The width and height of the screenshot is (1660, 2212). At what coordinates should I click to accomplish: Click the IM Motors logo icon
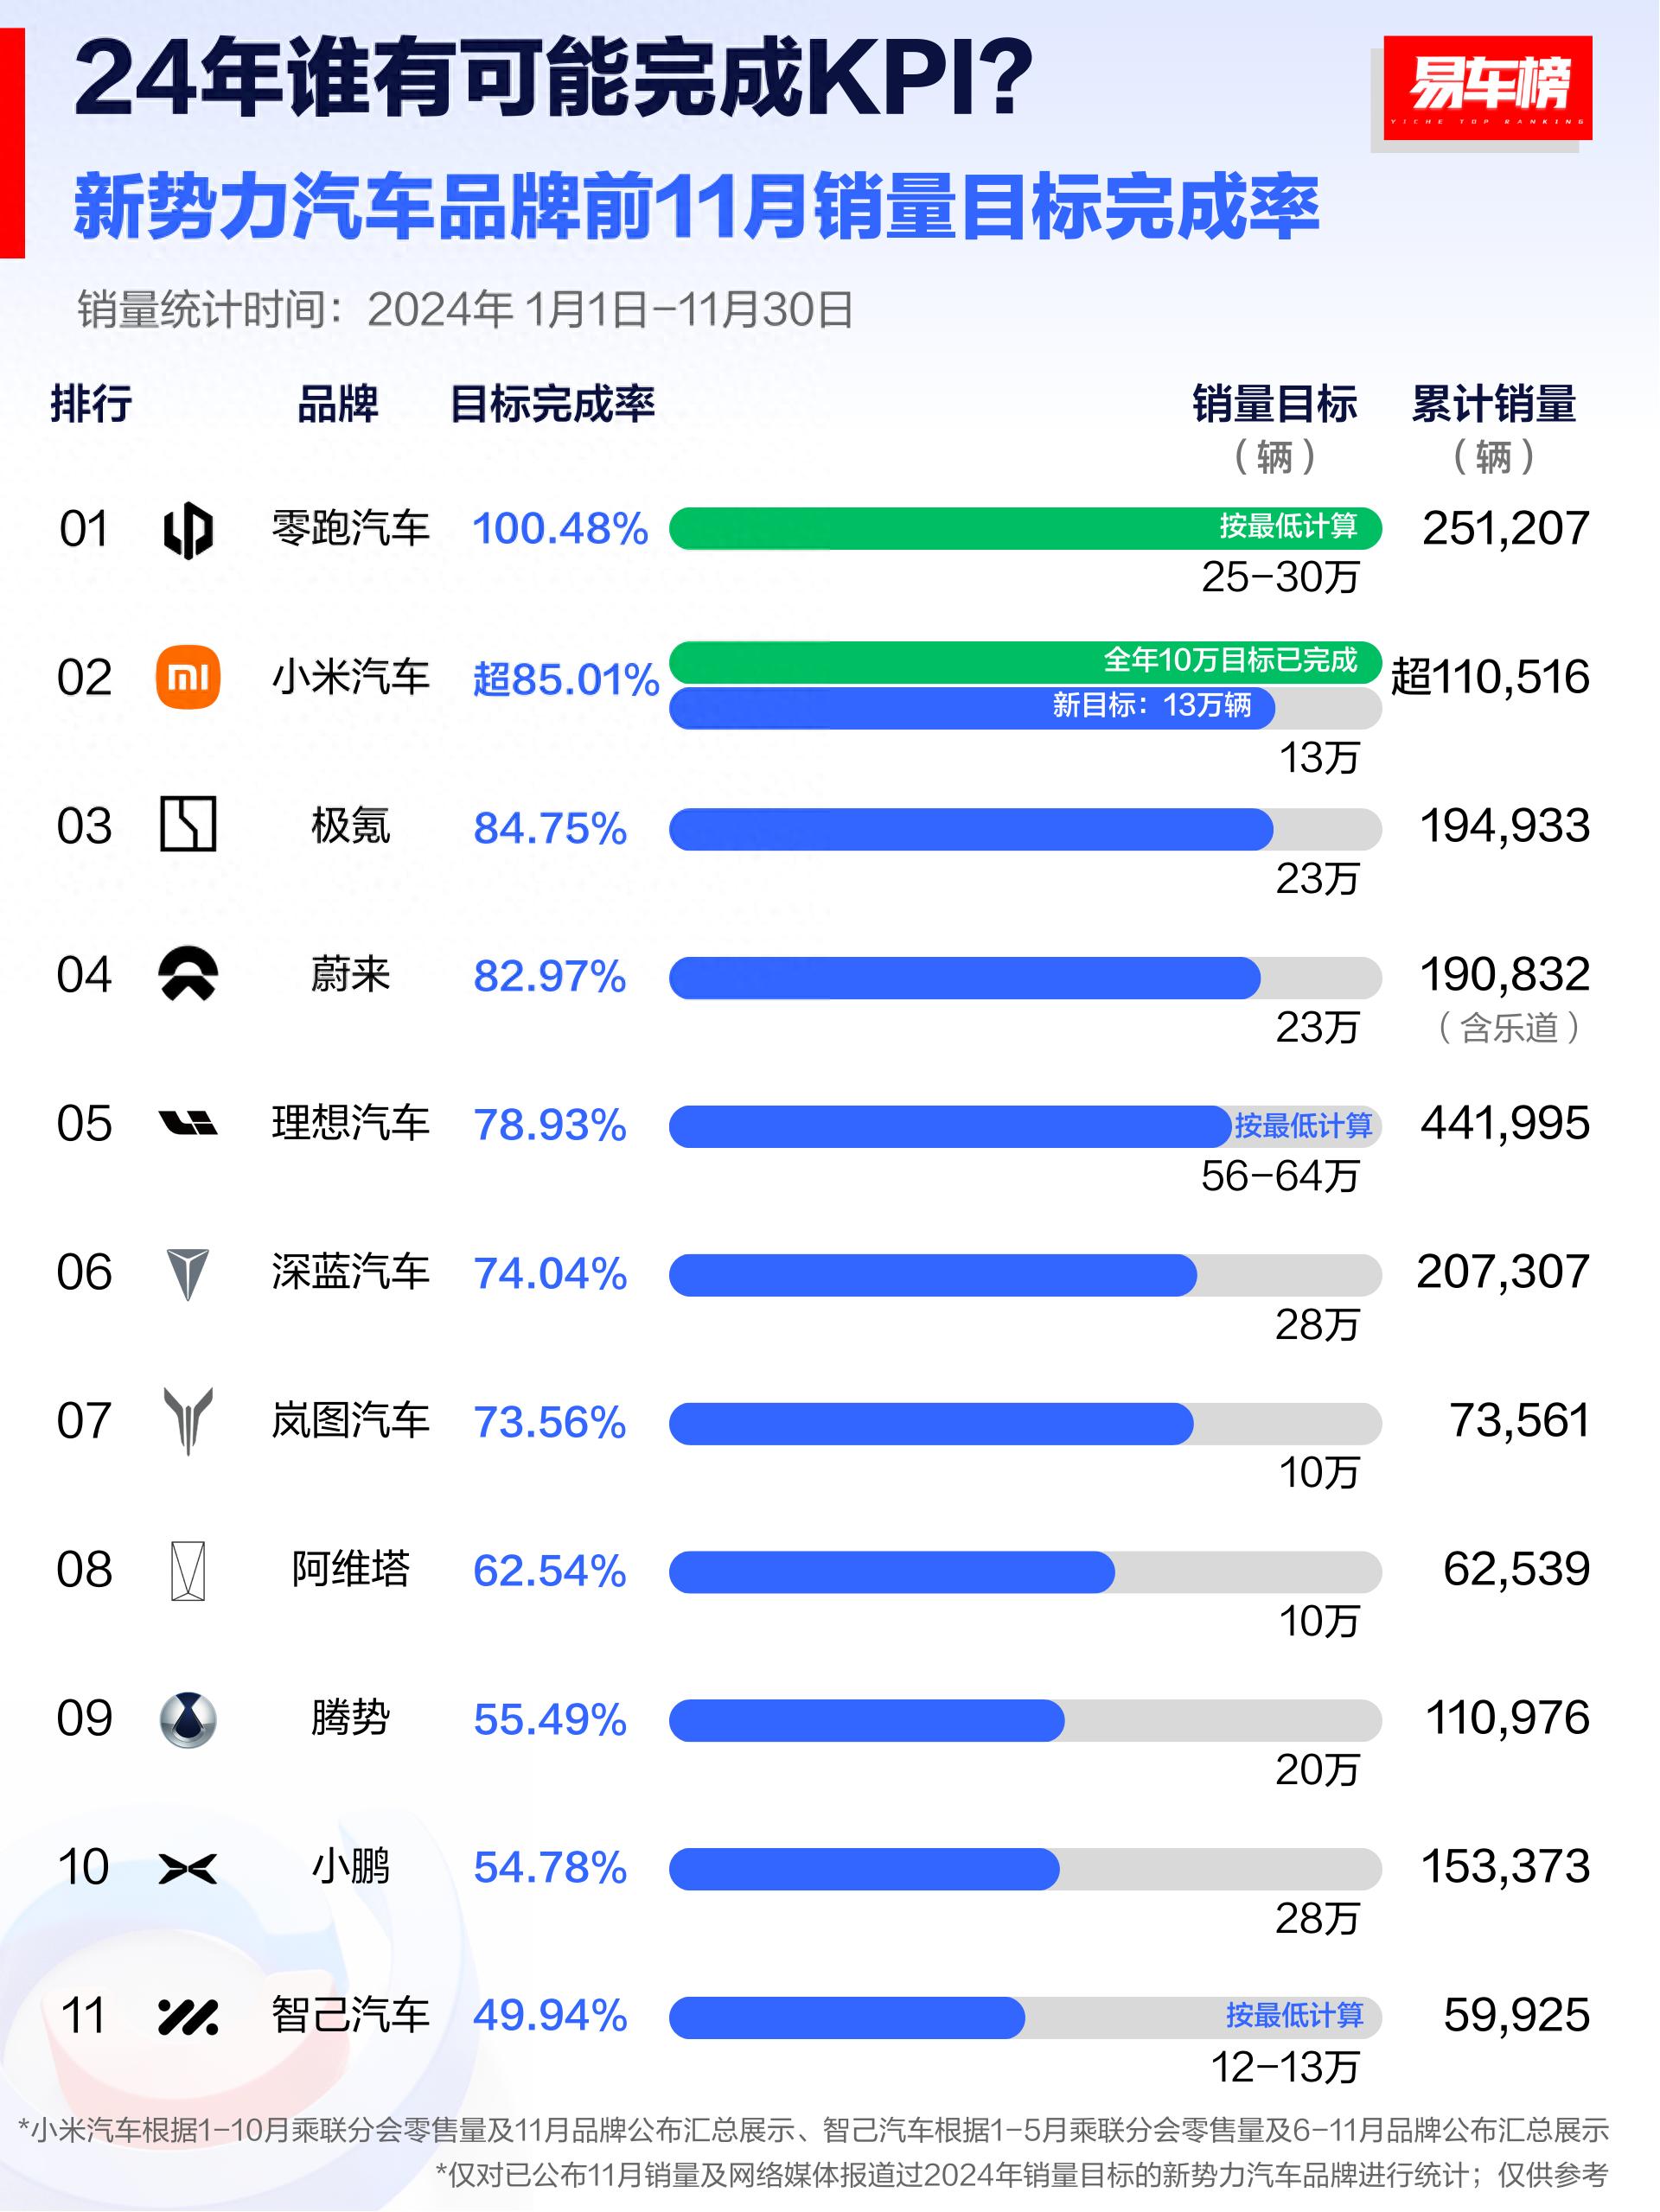(188, 2017)
